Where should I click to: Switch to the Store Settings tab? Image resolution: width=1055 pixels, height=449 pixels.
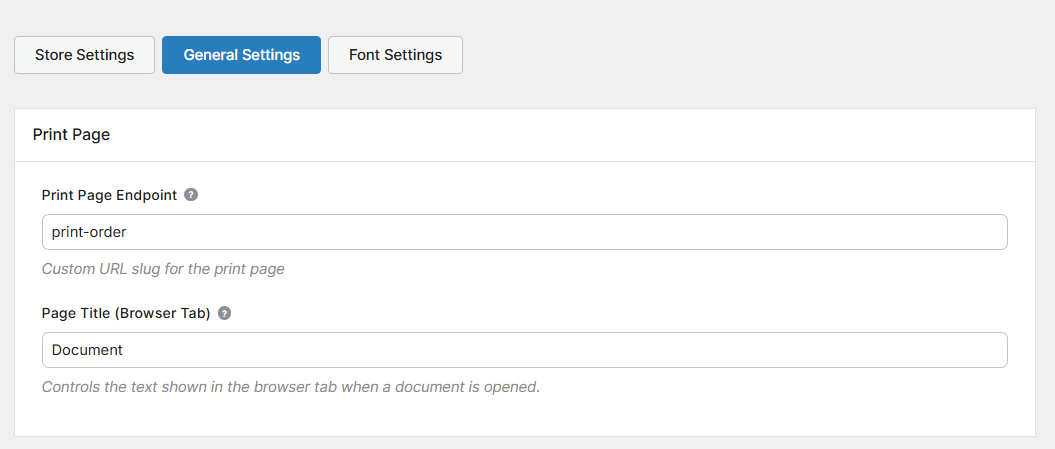pyautogui.click(x=84, y=55)
